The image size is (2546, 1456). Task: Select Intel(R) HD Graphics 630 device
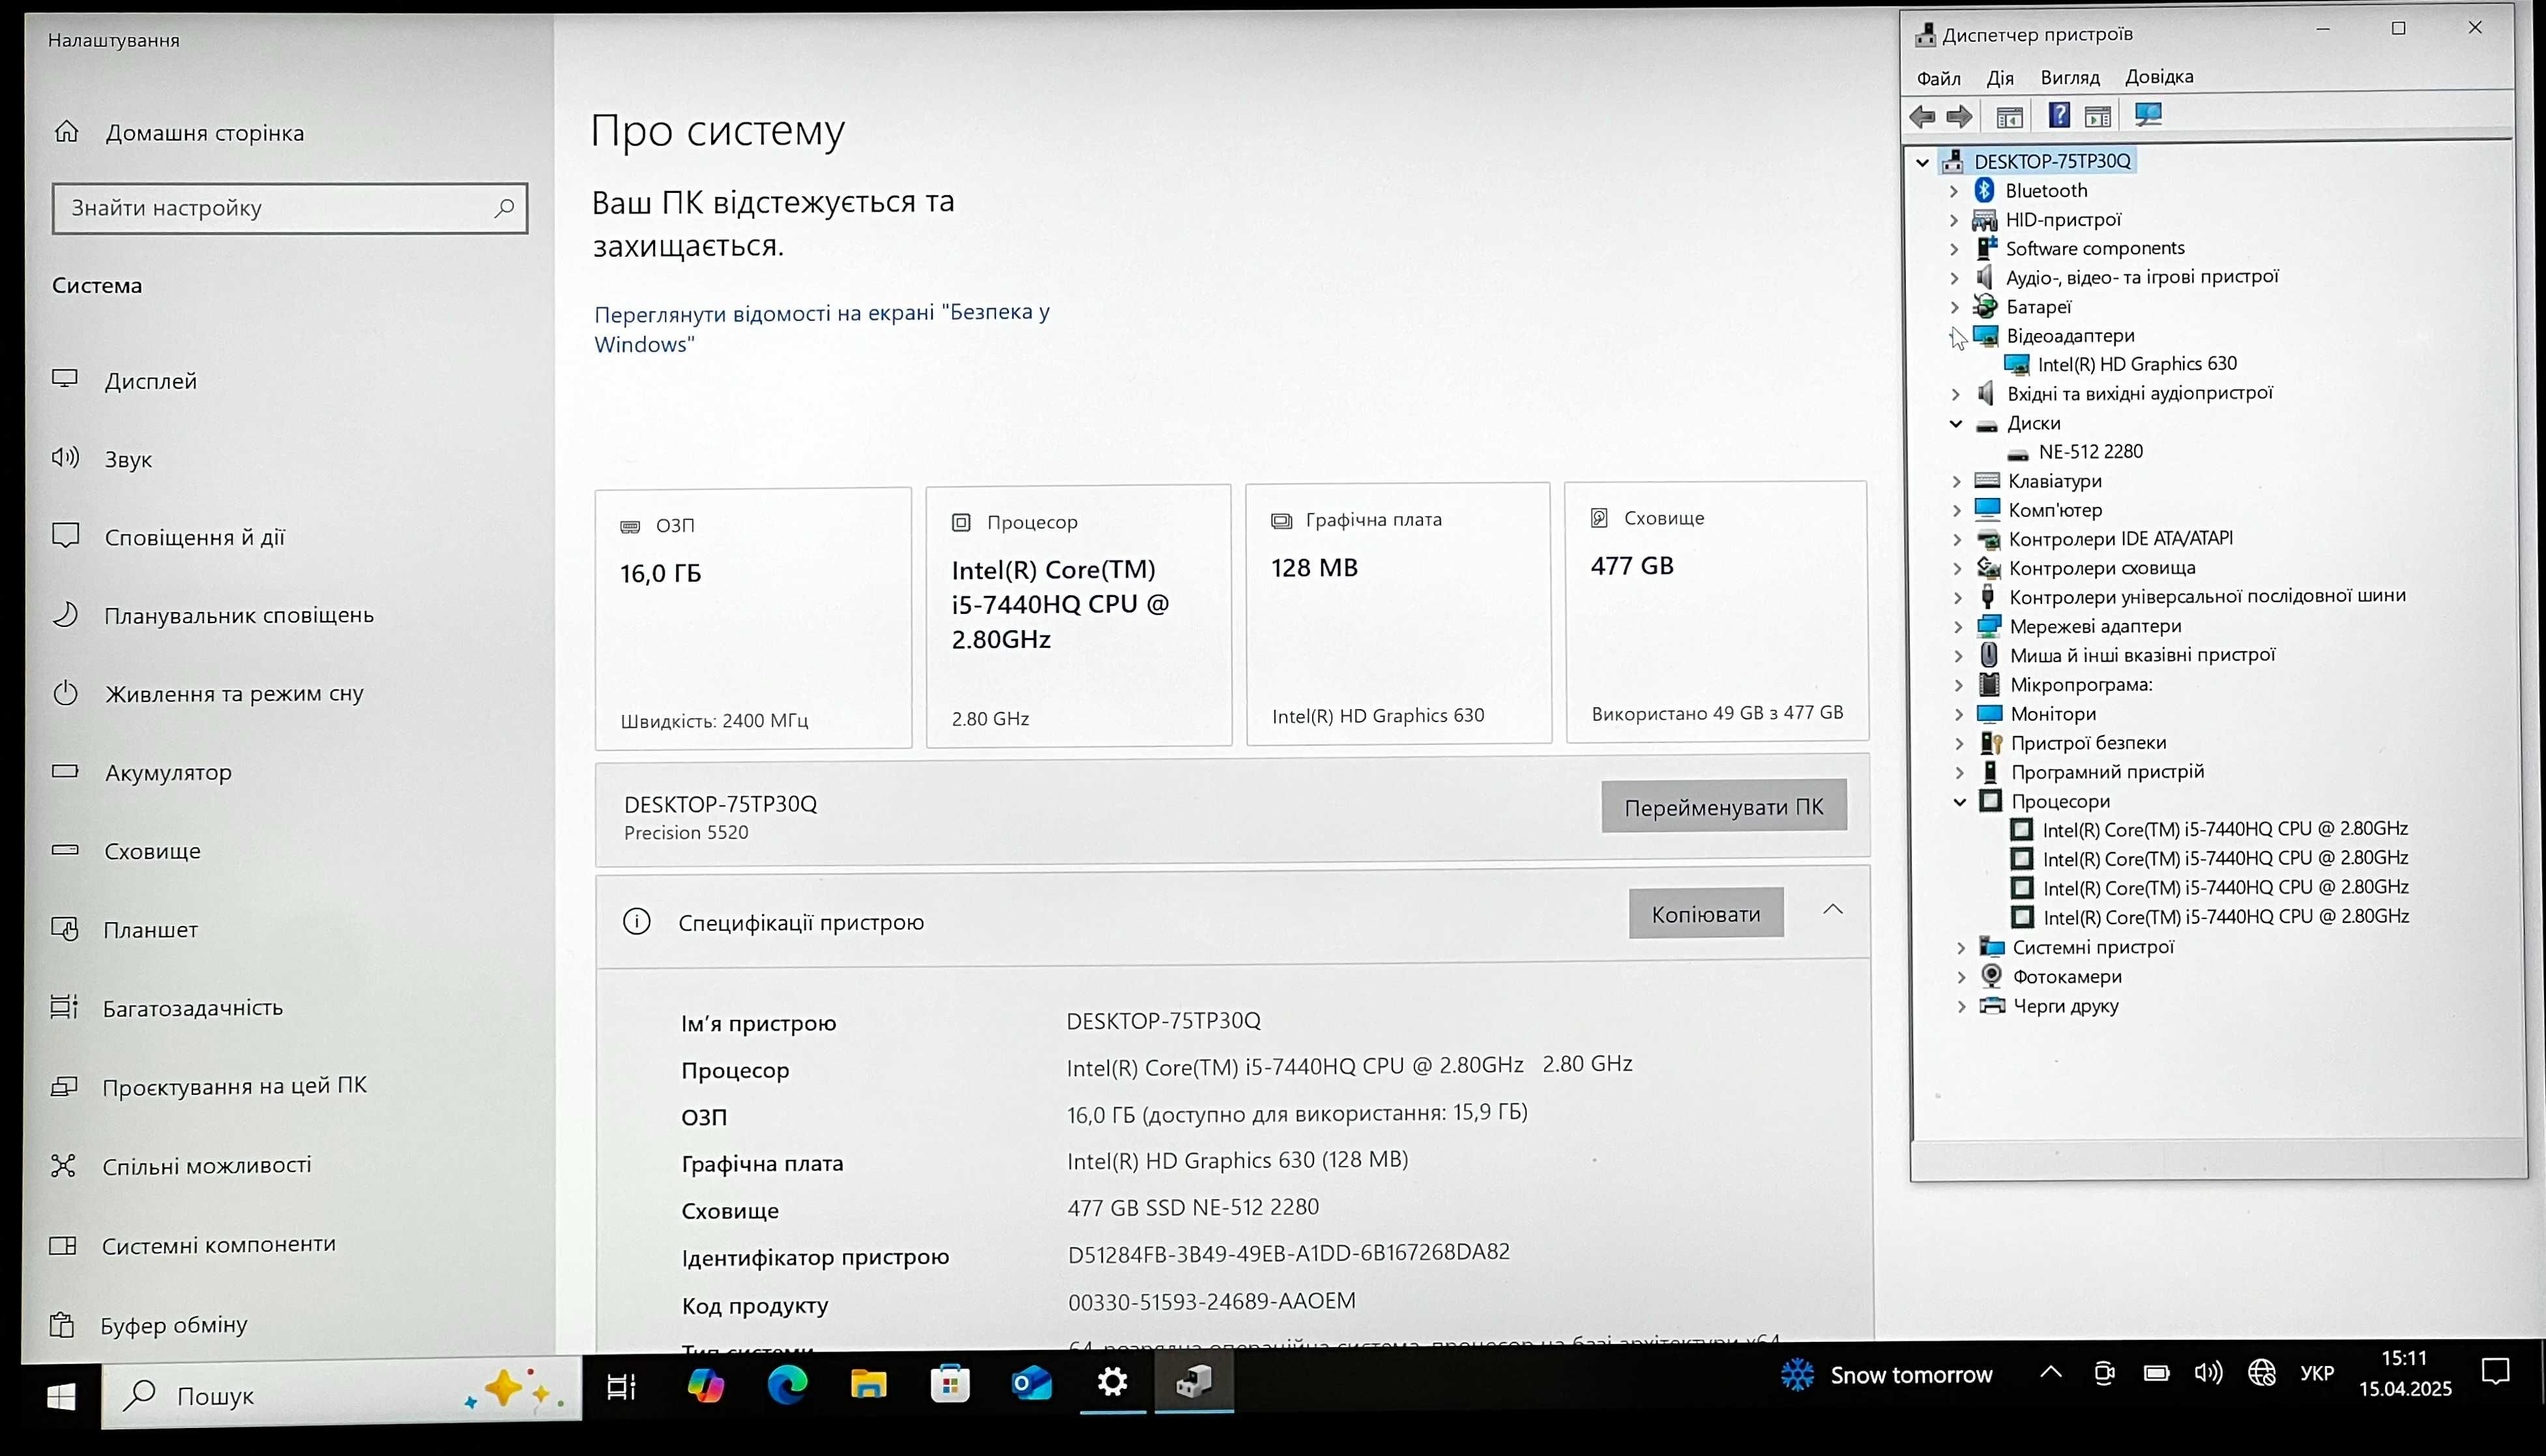pos(2137,364)
